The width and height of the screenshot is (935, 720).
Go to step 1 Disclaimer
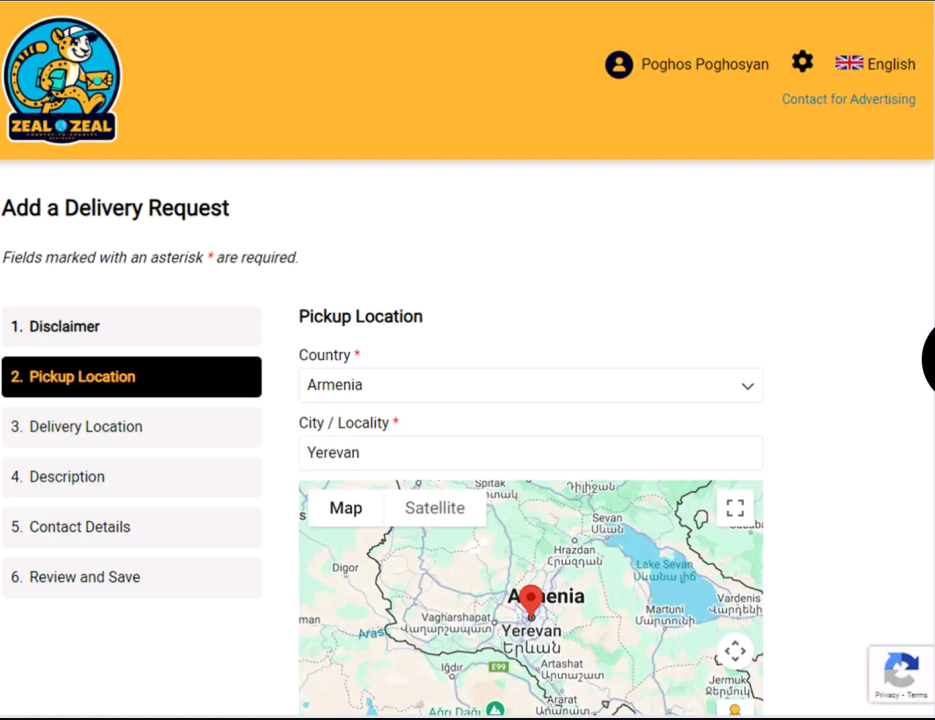tap(132, 327)
